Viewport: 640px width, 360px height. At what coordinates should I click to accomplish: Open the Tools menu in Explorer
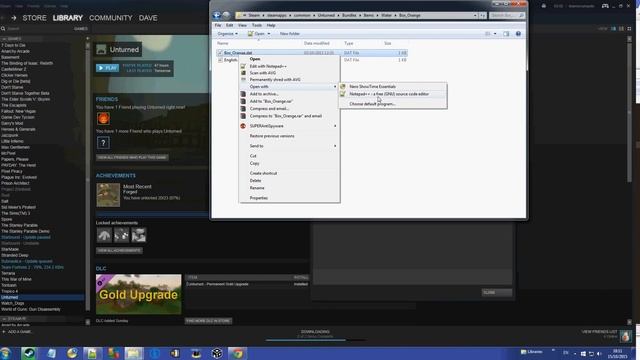257,25
